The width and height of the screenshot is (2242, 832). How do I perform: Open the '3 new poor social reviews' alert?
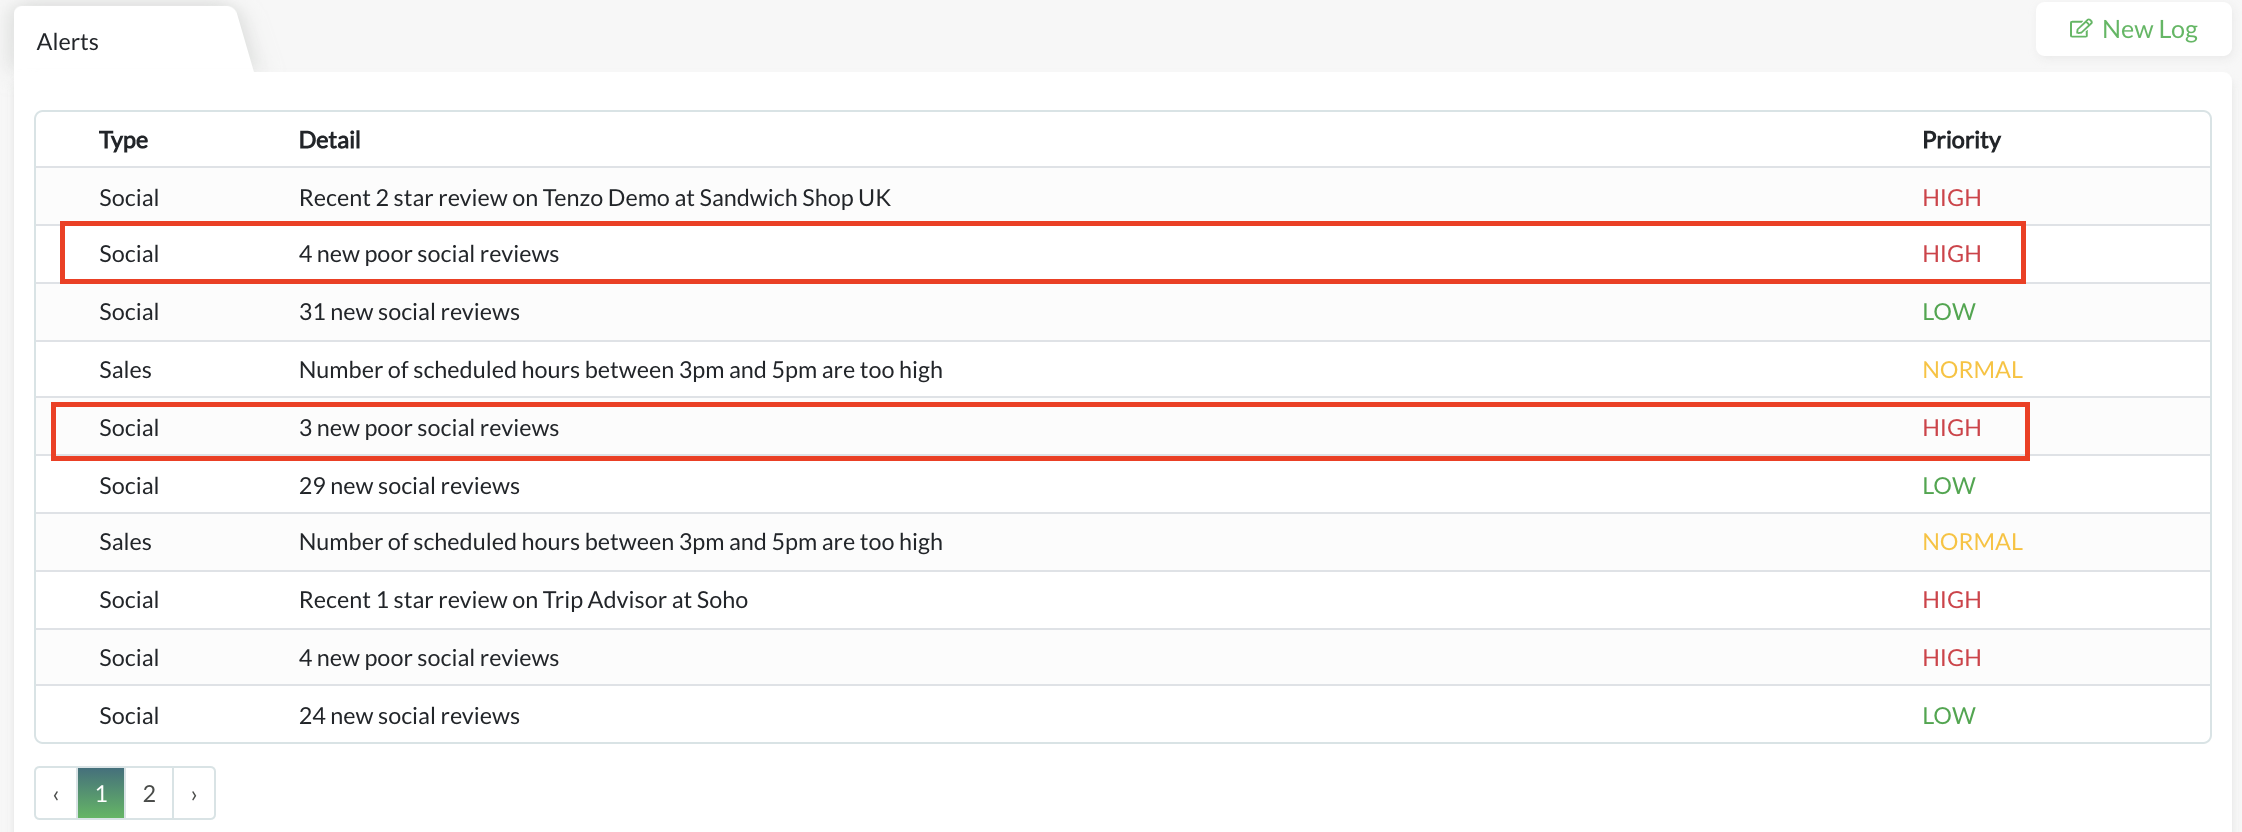click(1122, 428)
